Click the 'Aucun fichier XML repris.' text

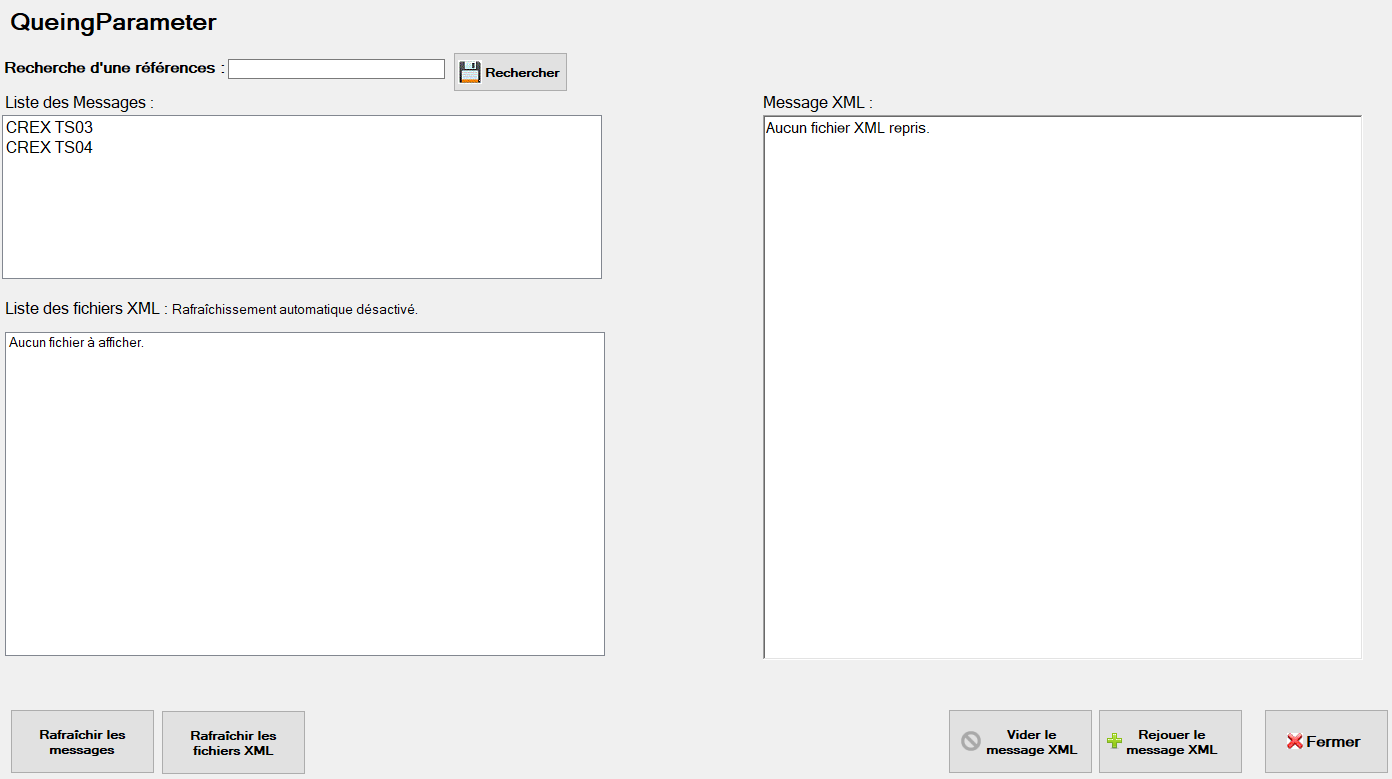coord(847,128)
